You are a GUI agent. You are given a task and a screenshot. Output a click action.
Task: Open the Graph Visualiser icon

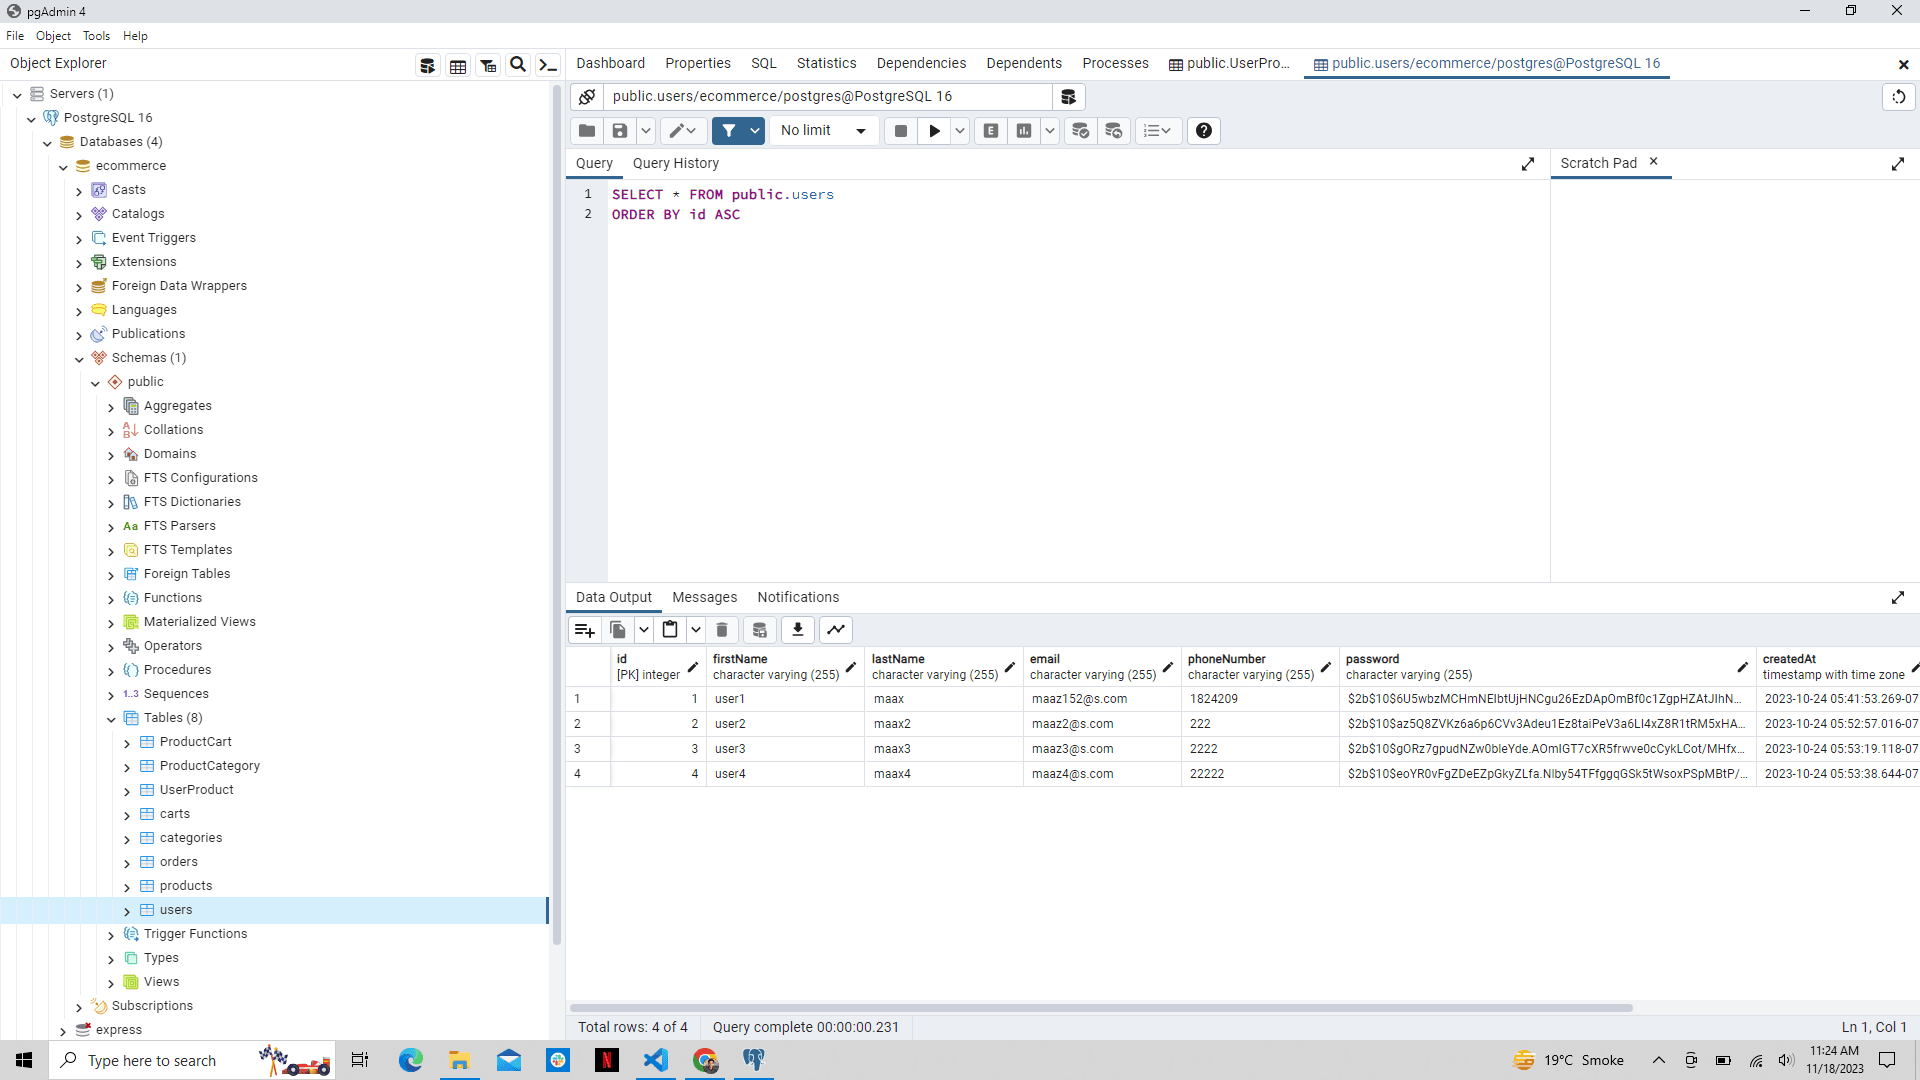click(836, 630)
